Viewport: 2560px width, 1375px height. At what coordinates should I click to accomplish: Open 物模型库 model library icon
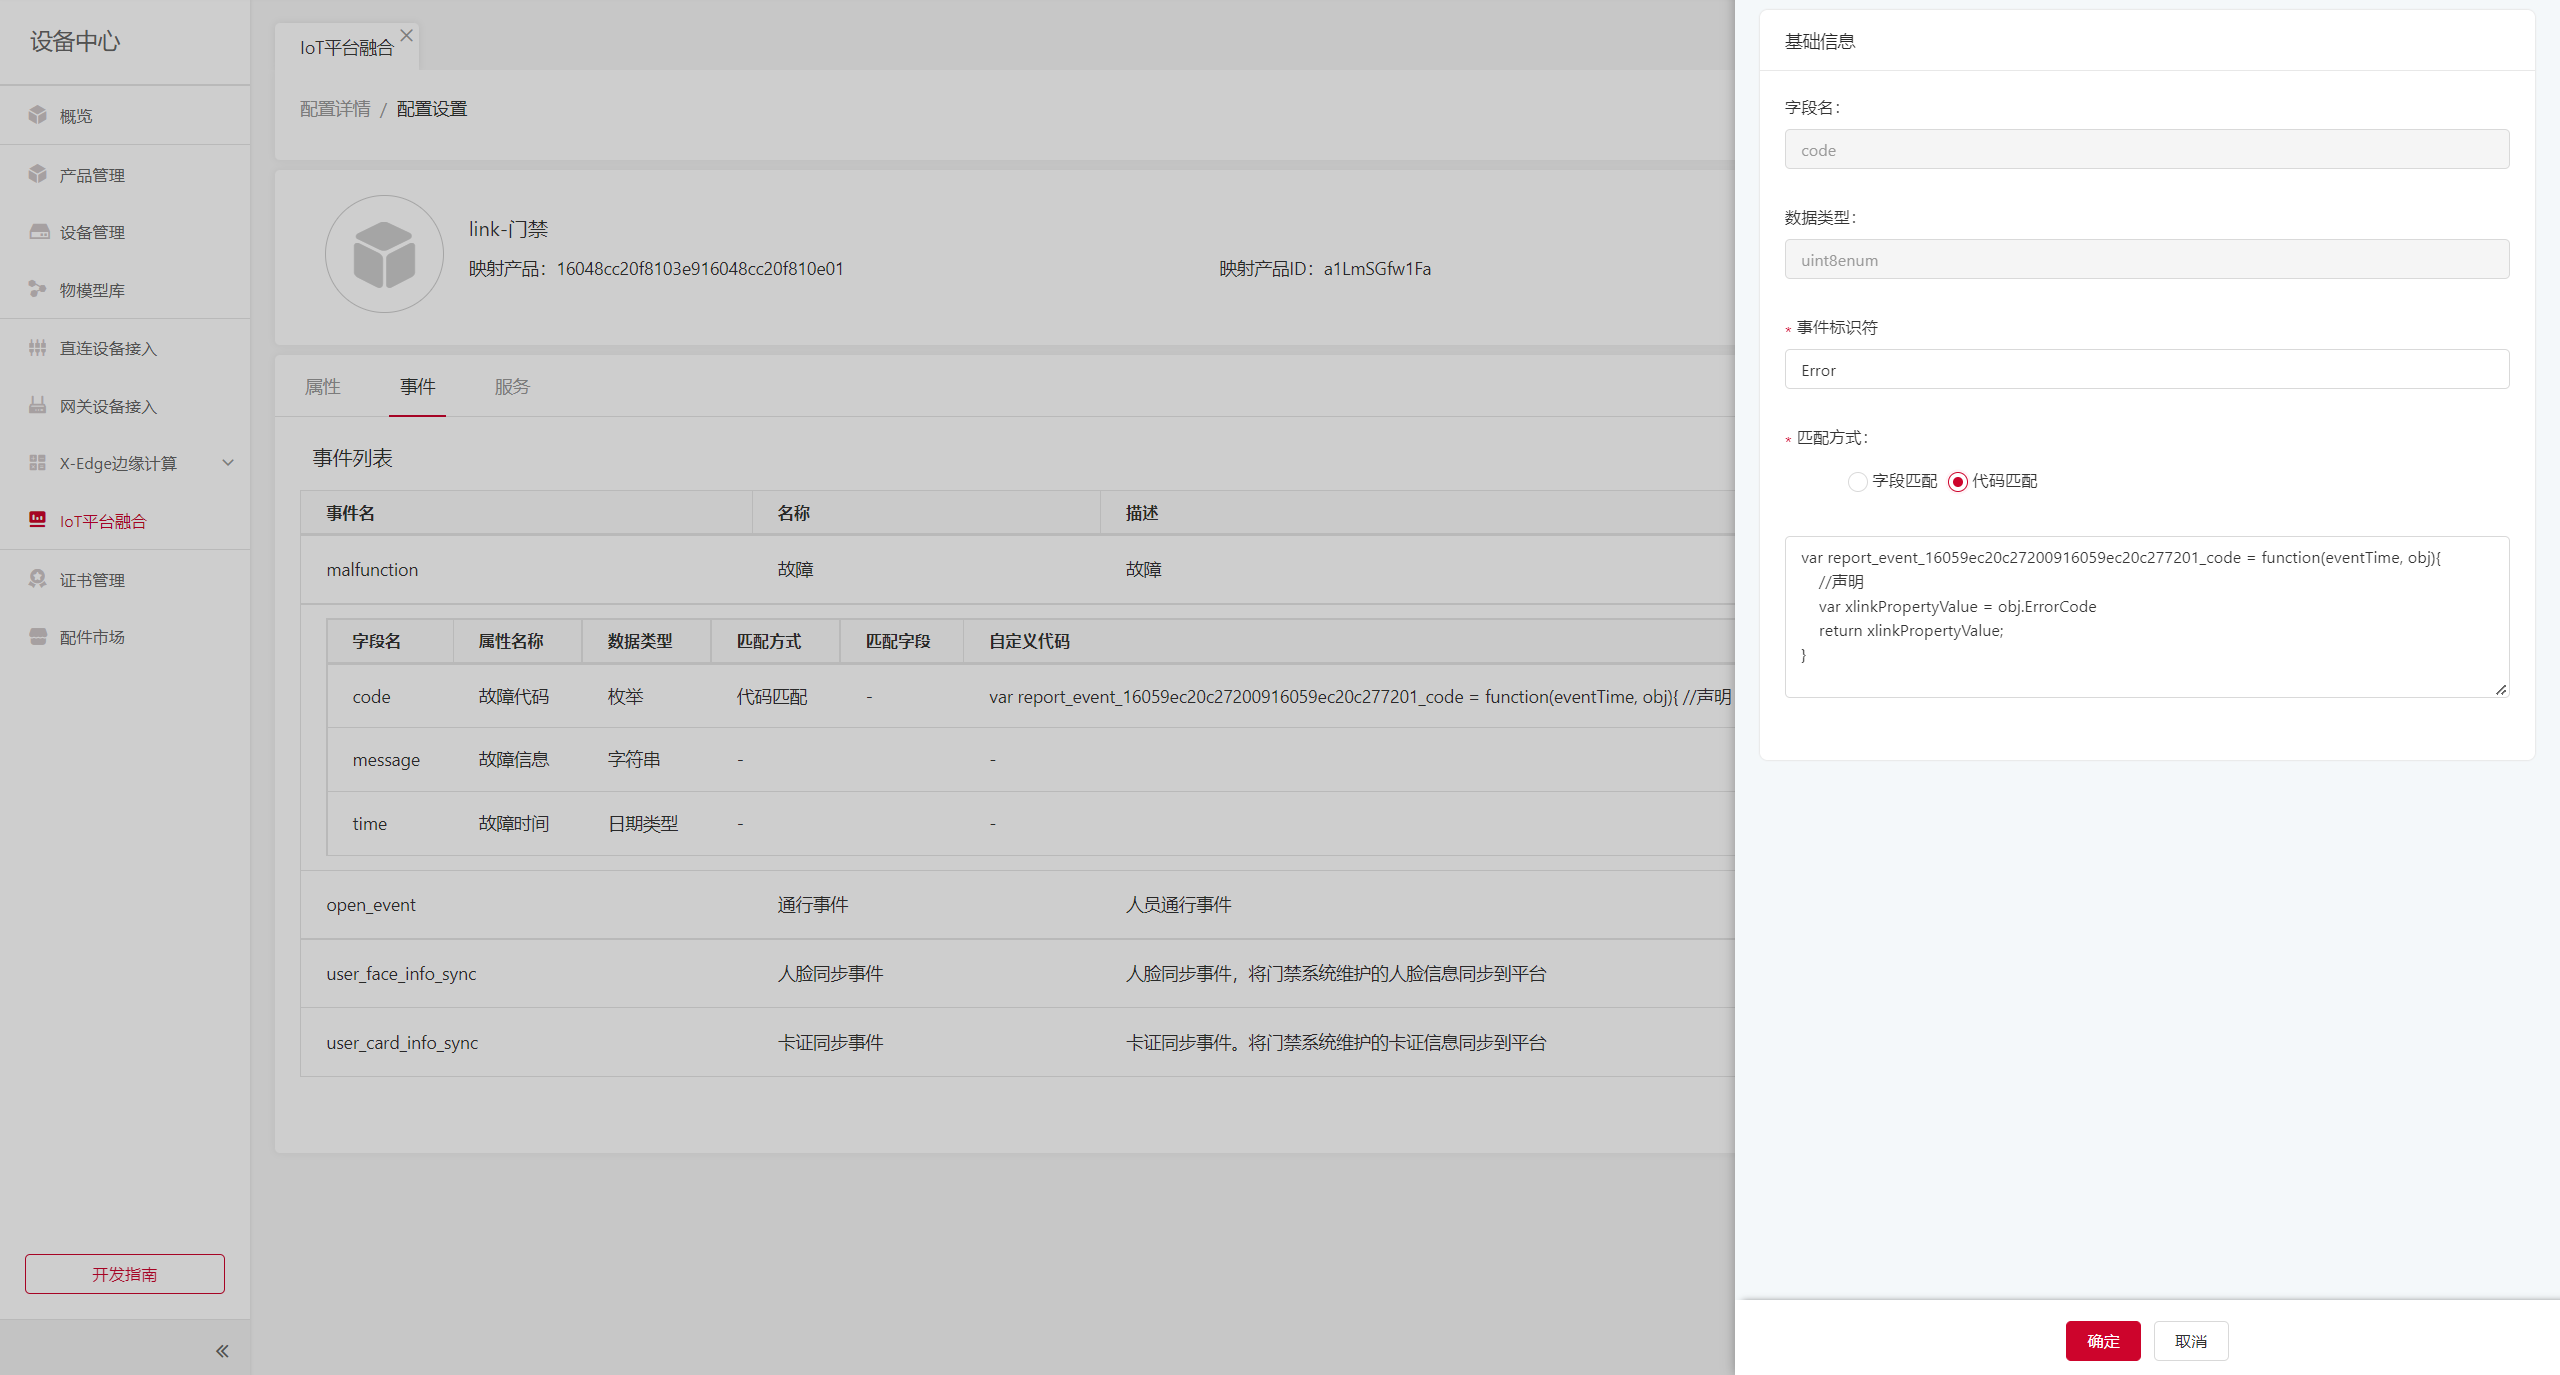(38, 289)
